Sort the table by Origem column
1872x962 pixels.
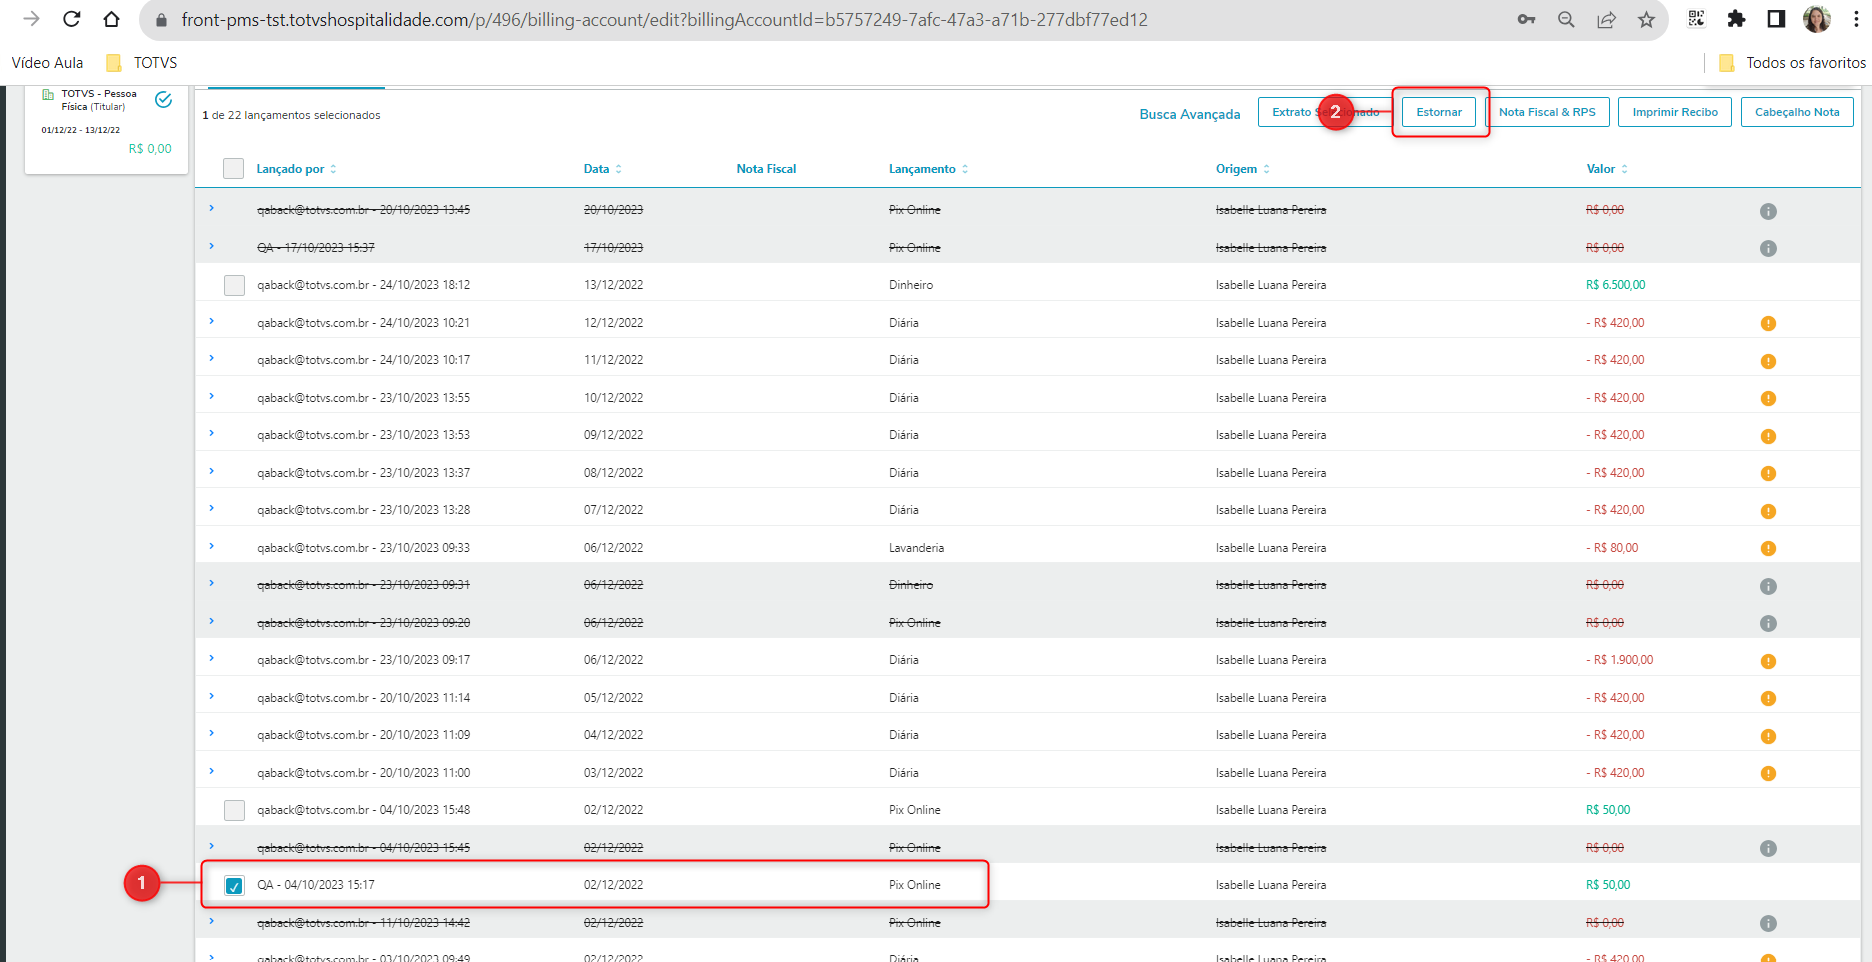click(x=1242, y=169)
